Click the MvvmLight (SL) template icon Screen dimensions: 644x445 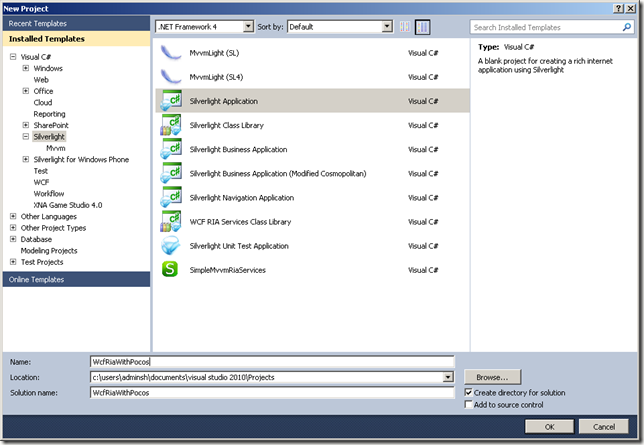tap(170, 53)
